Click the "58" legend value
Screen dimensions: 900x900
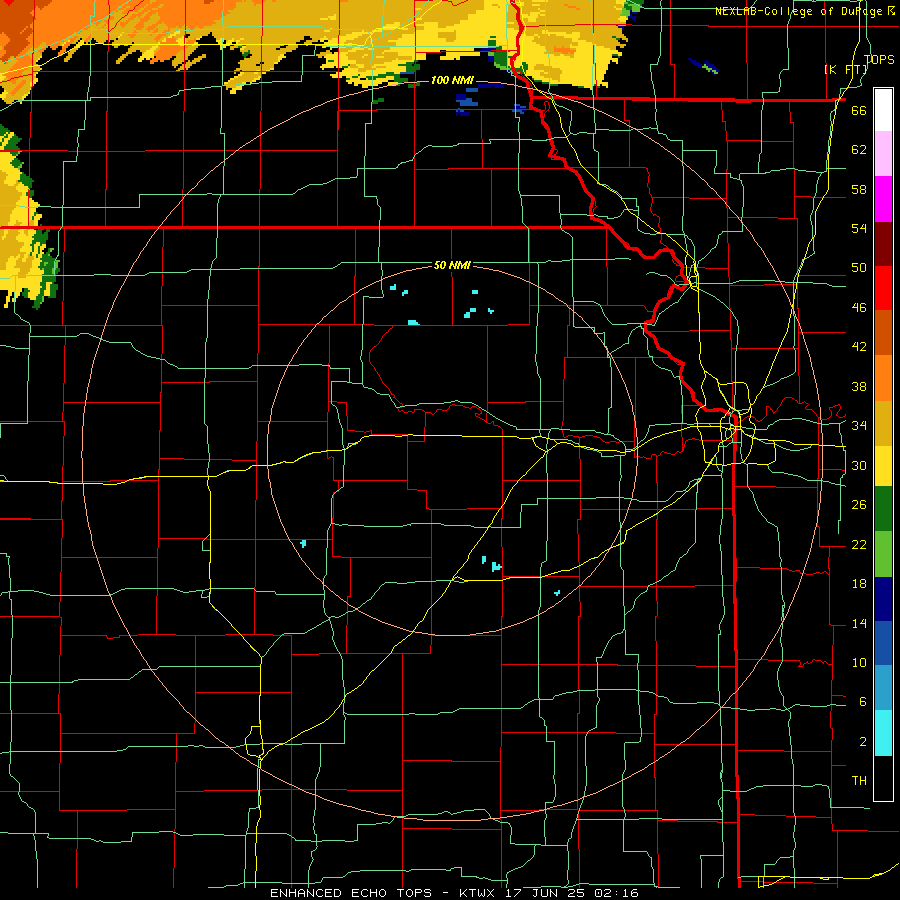tap(859, 189)
